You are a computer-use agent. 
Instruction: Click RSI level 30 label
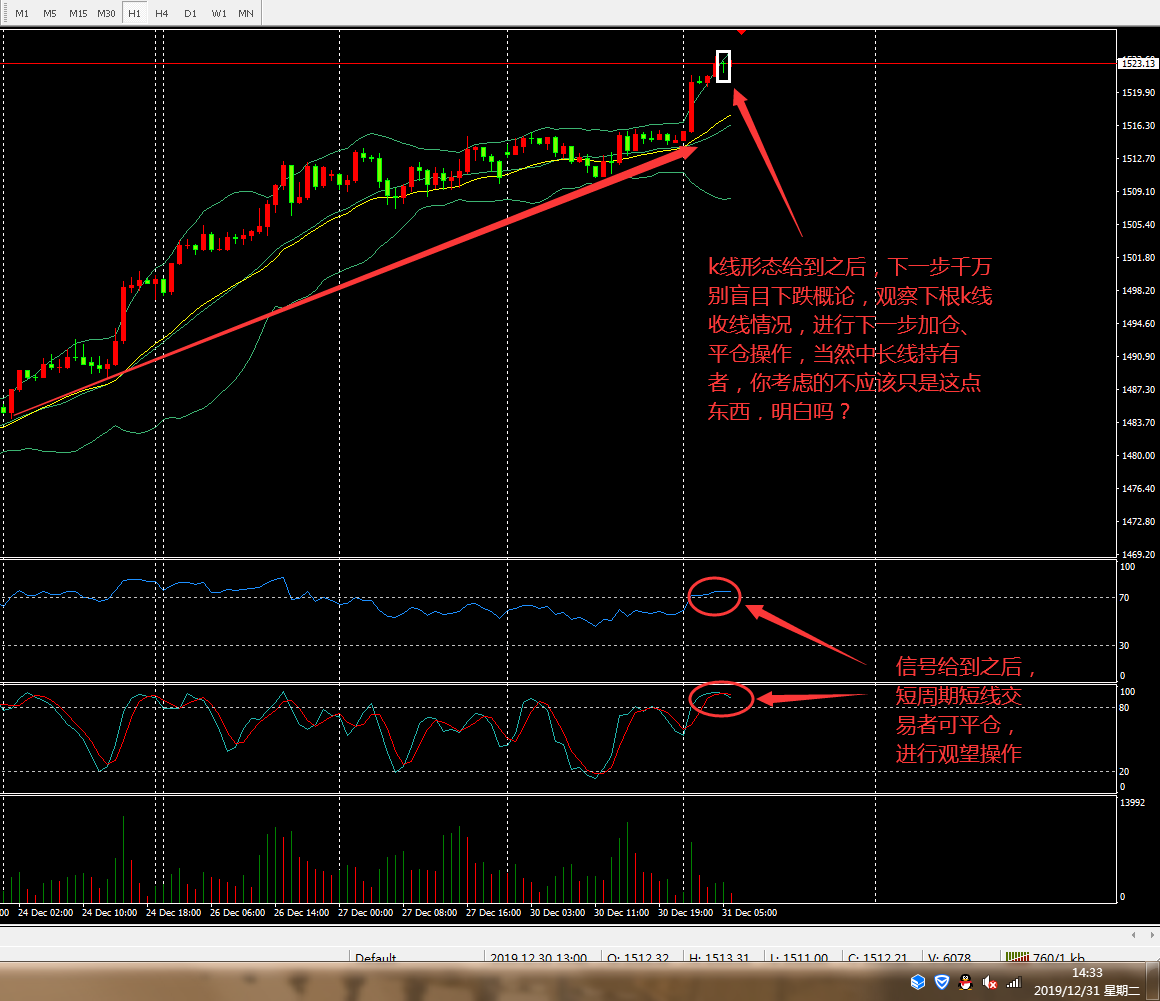click(x=1124, y=646)
